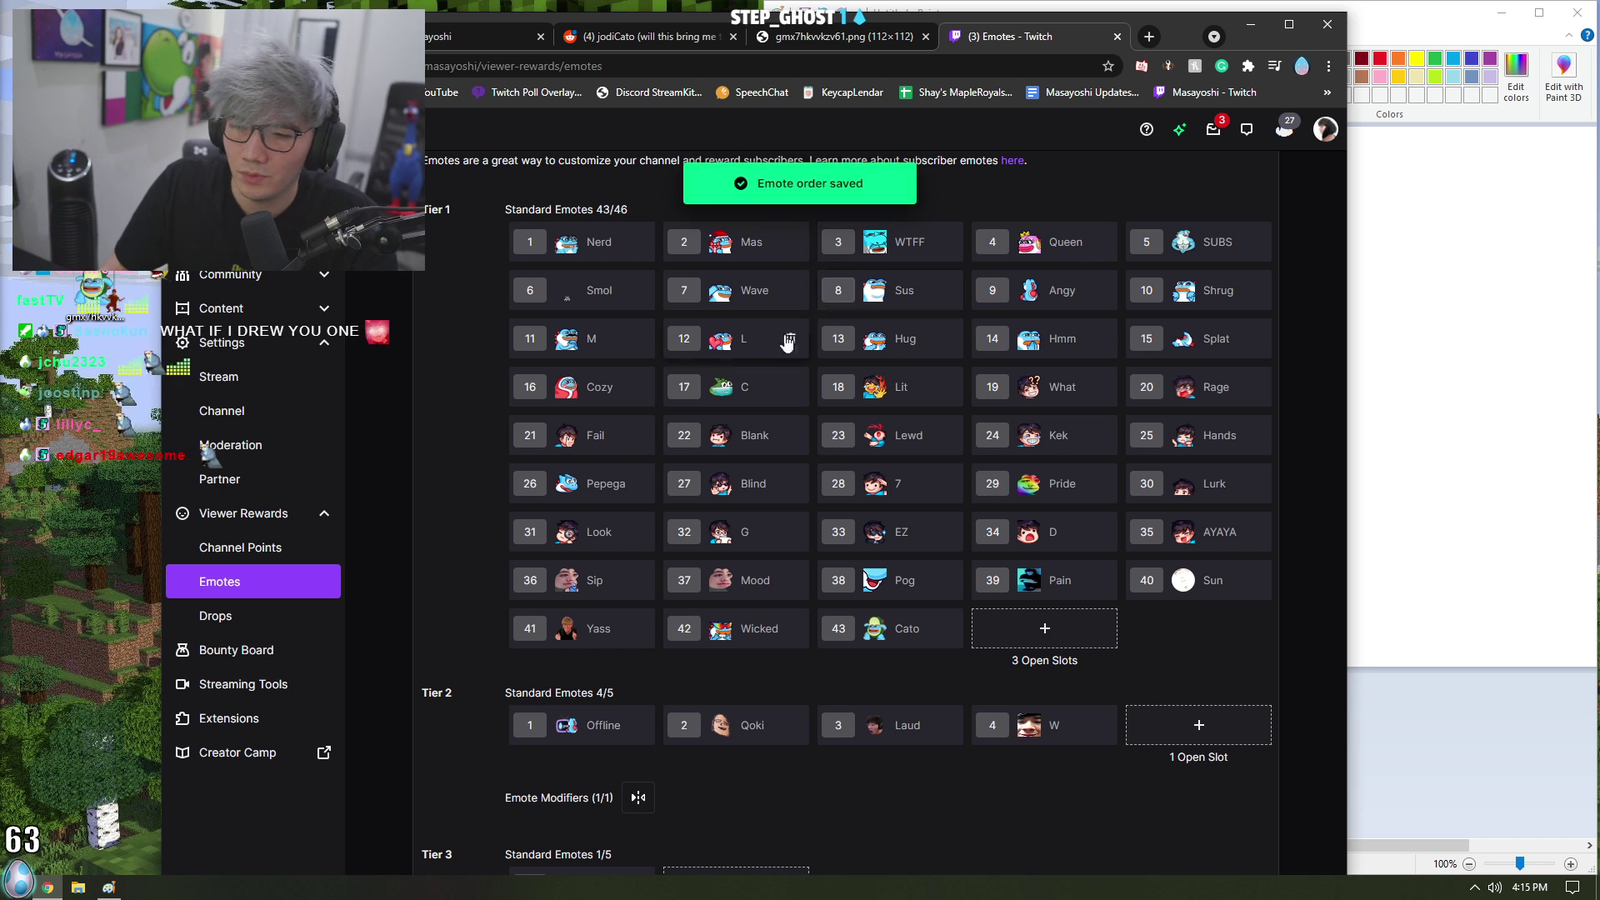The height and width of the screenshot is (900, 1600).
Task: Open Chrome from the Windows taskbar
Action: click(x=47, y=887)
